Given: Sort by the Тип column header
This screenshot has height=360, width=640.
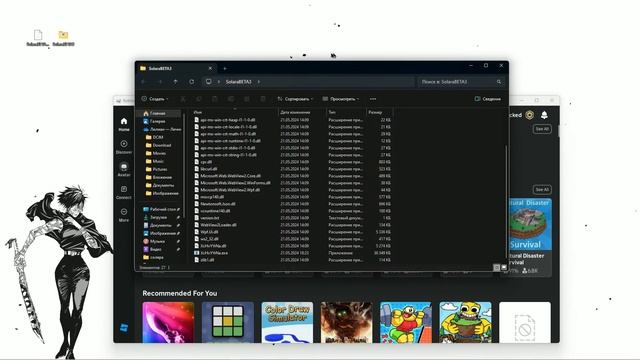Looking at the screenshot, I should (332, 112).
